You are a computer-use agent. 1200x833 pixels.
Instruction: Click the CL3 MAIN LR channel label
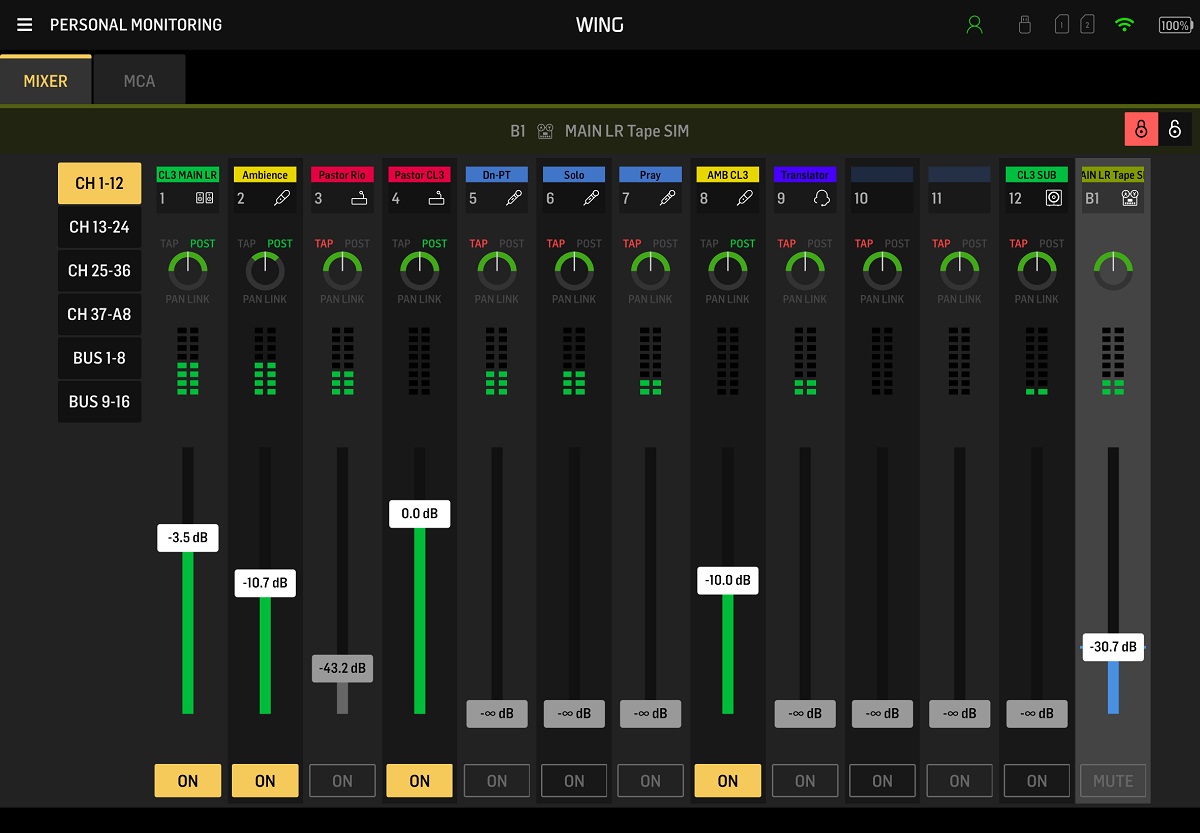[188, 175]
